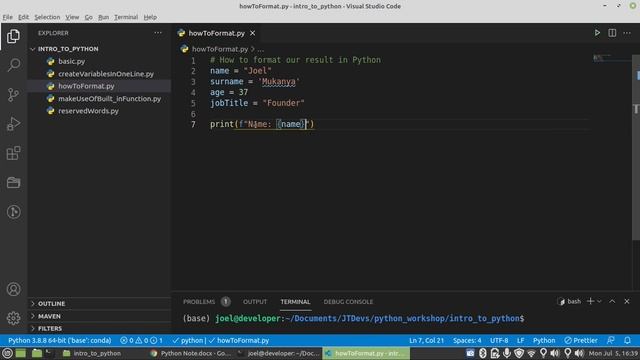Switch to the Debug Console tab

click(348, 302)
